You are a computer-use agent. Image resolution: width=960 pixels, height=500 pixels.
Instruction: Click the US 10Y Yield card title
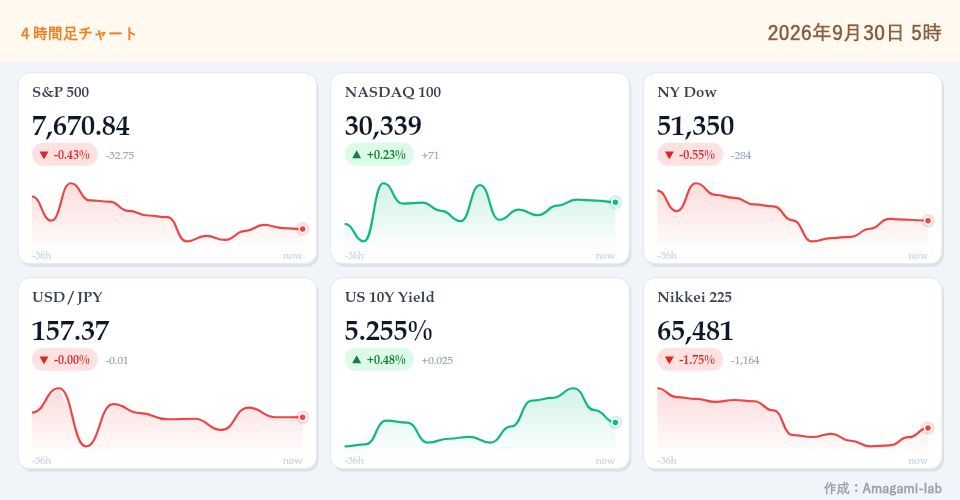coord(390,297)
